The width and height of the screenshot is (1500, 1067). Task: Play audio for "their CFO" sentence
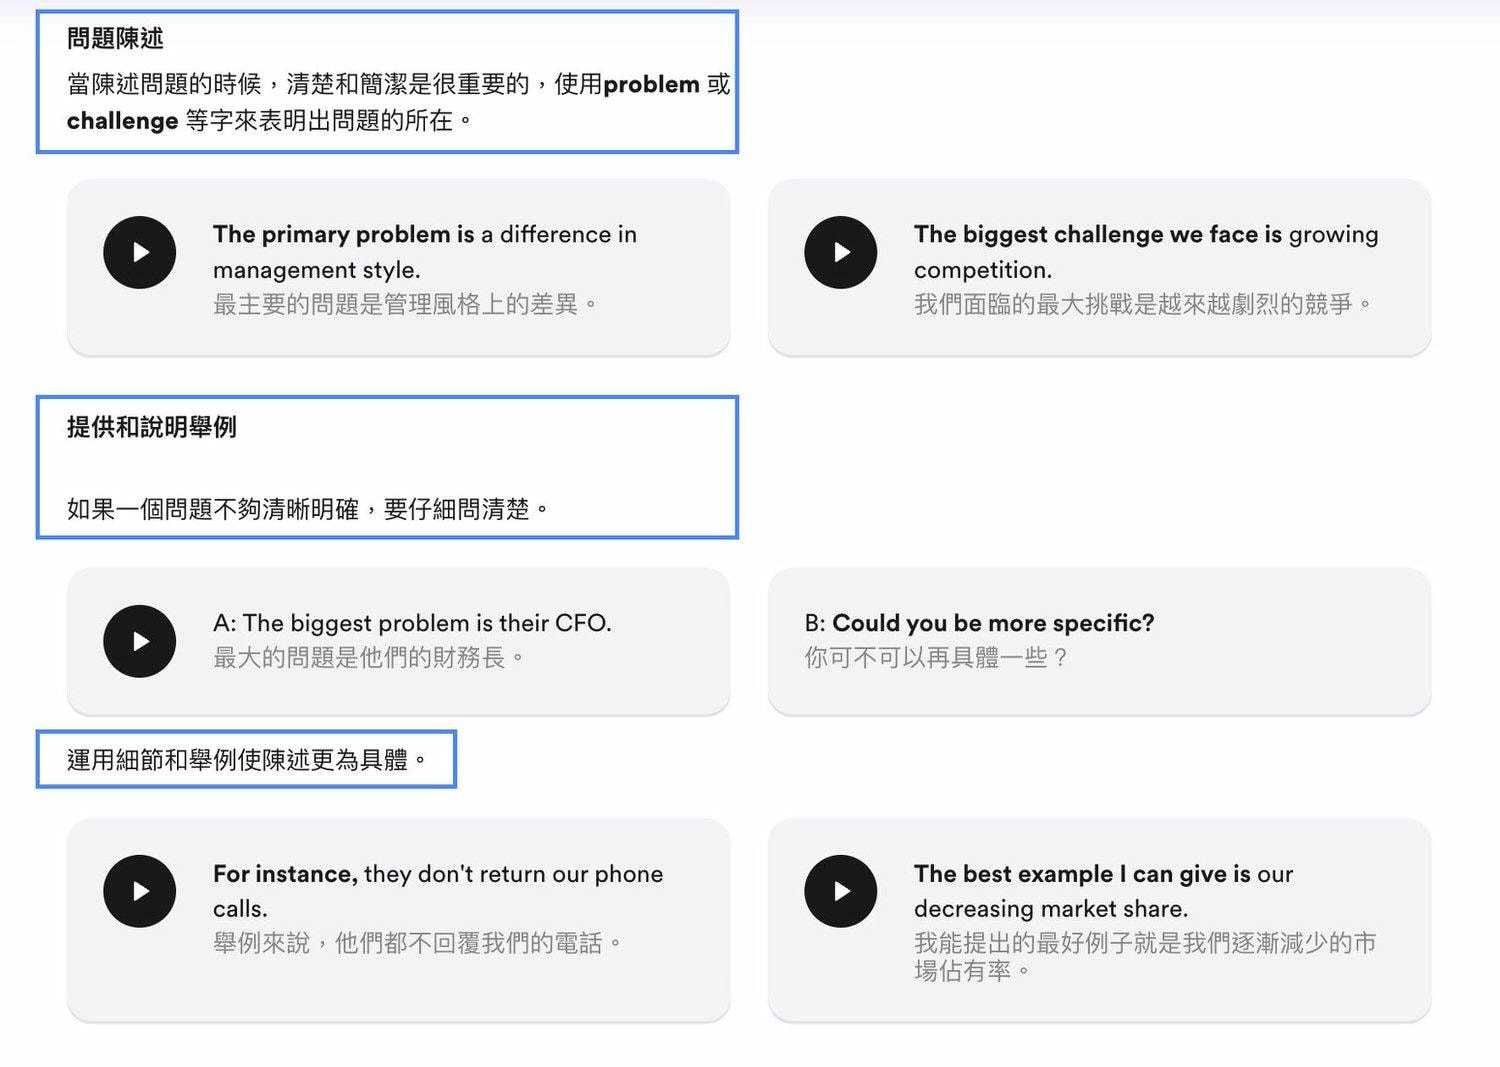point(140,641)
